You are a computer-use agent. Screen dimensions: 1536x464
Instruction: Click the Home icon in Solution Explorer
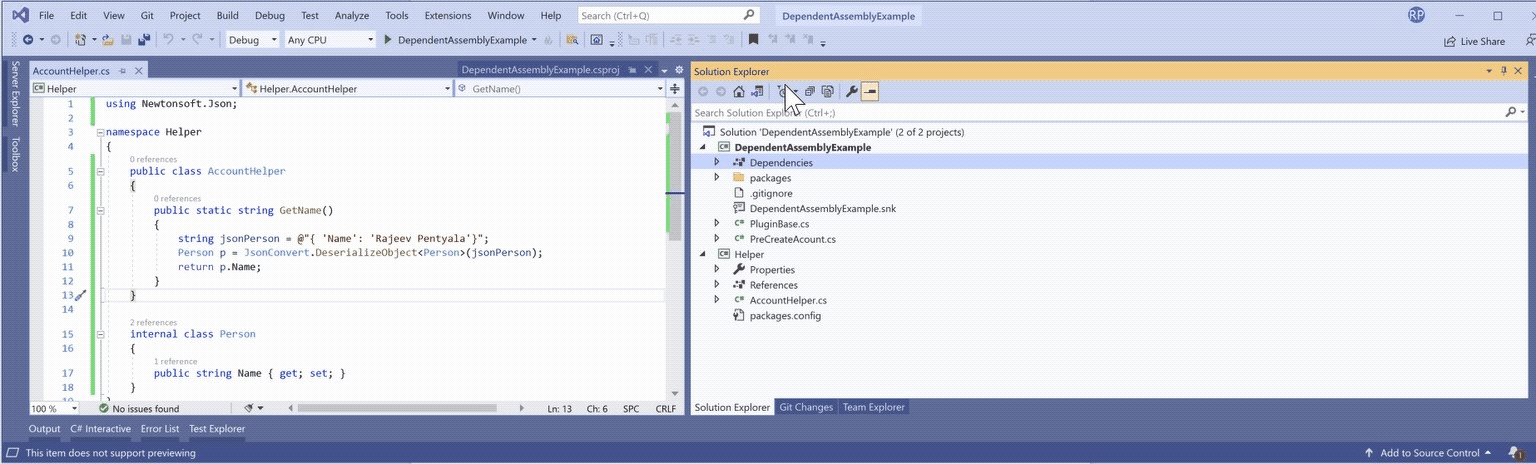pyautogui.click(x=739, y=92)
